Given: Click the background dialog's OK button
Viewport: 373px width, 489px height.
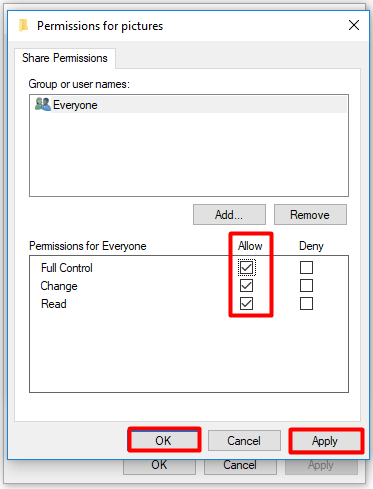Looking at the screenshot, I should pyautogui.click(x=159, y=467).
